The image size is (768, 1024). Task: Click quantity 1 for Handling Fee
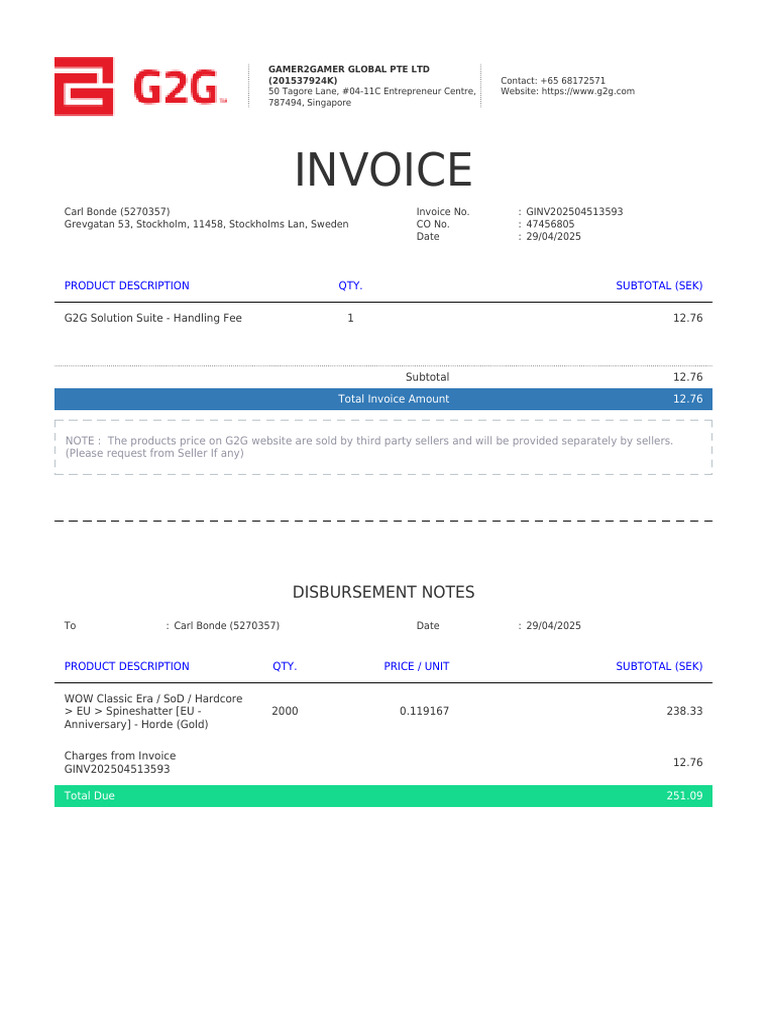350,318
